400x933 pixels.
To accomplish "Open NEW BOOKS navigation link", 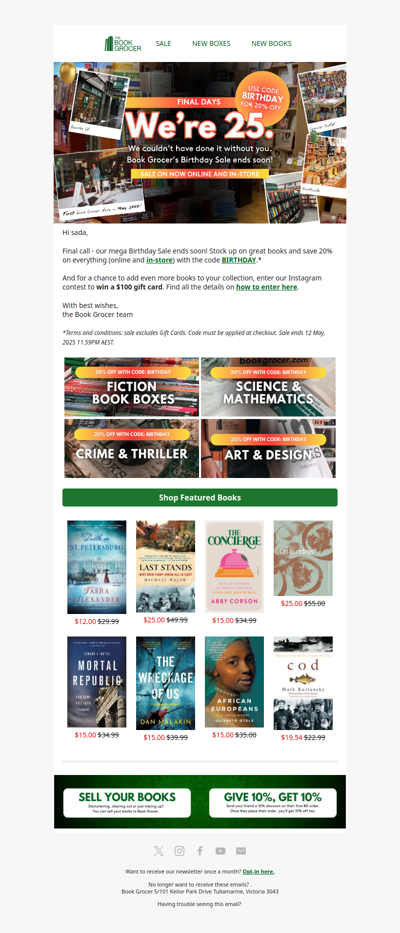I will point(271,43).
